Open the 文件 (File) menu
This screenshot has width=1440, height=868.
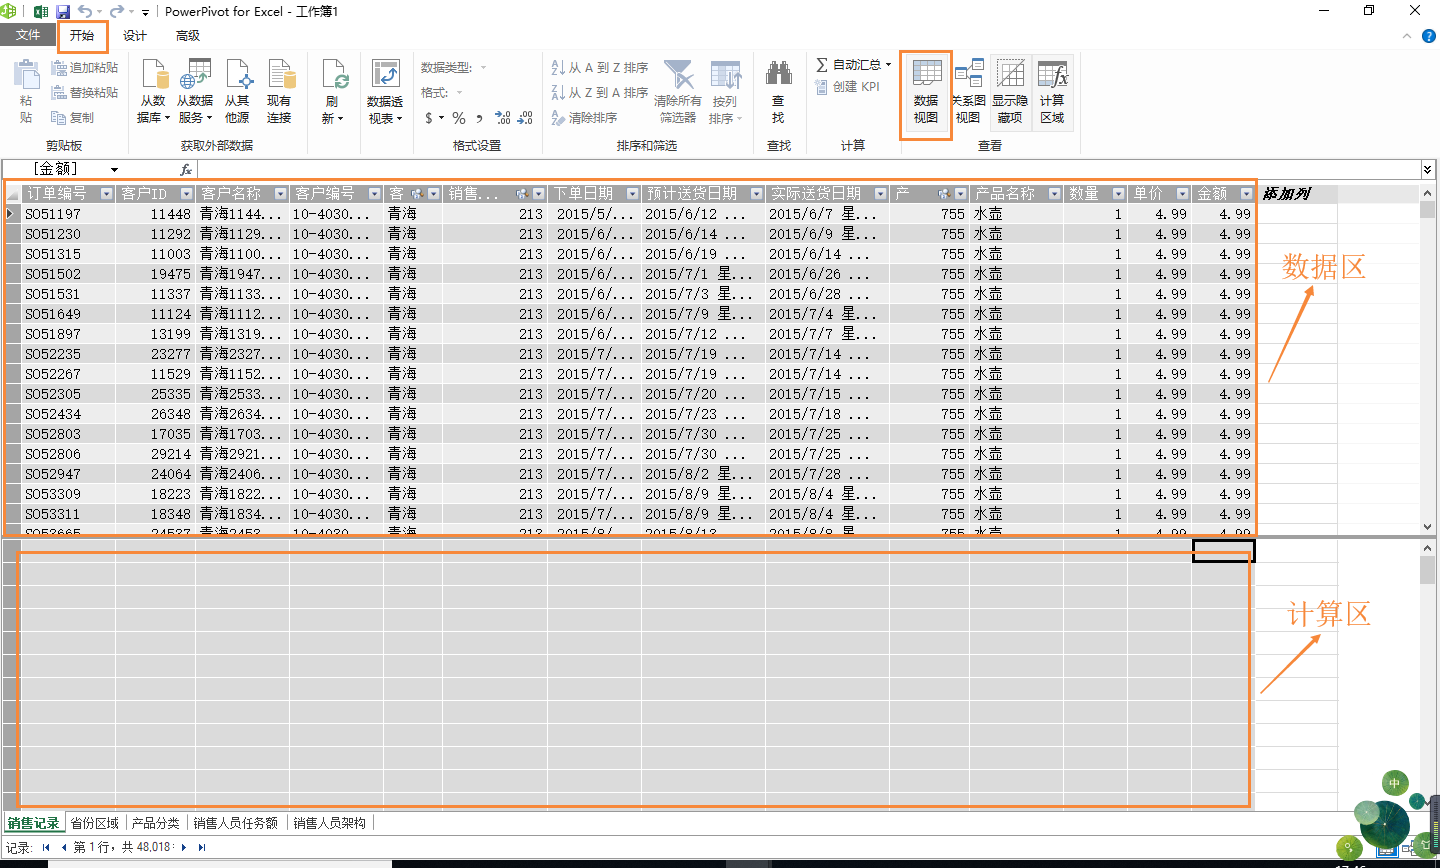28,36
